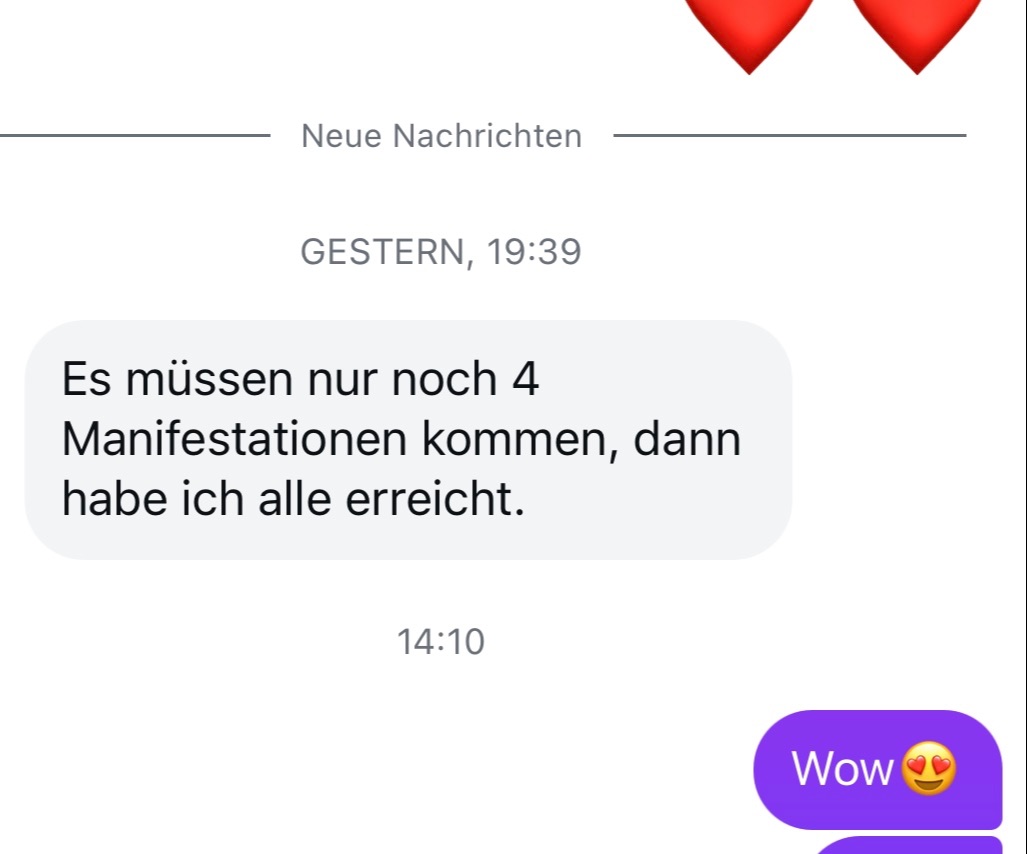Select the 'Neue Nachrichten' divider label
Screen dimensions: 1027x854
[441, 136]
